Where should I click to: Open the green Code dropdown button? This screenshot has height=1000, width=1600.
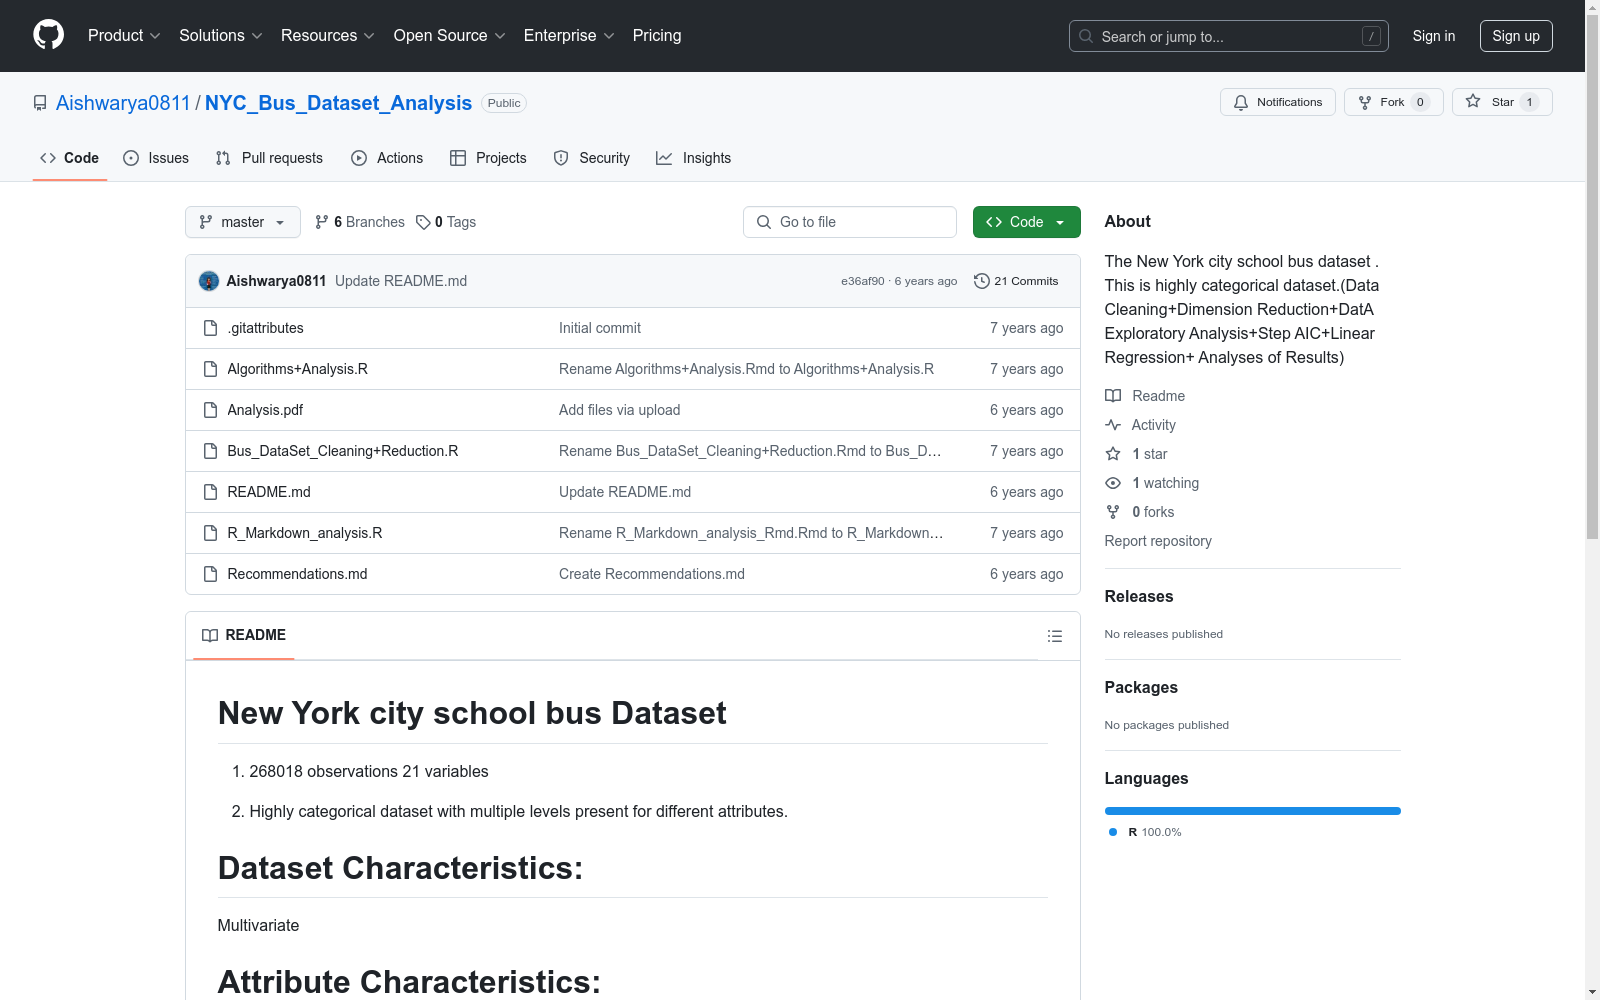coord(1026,222)
